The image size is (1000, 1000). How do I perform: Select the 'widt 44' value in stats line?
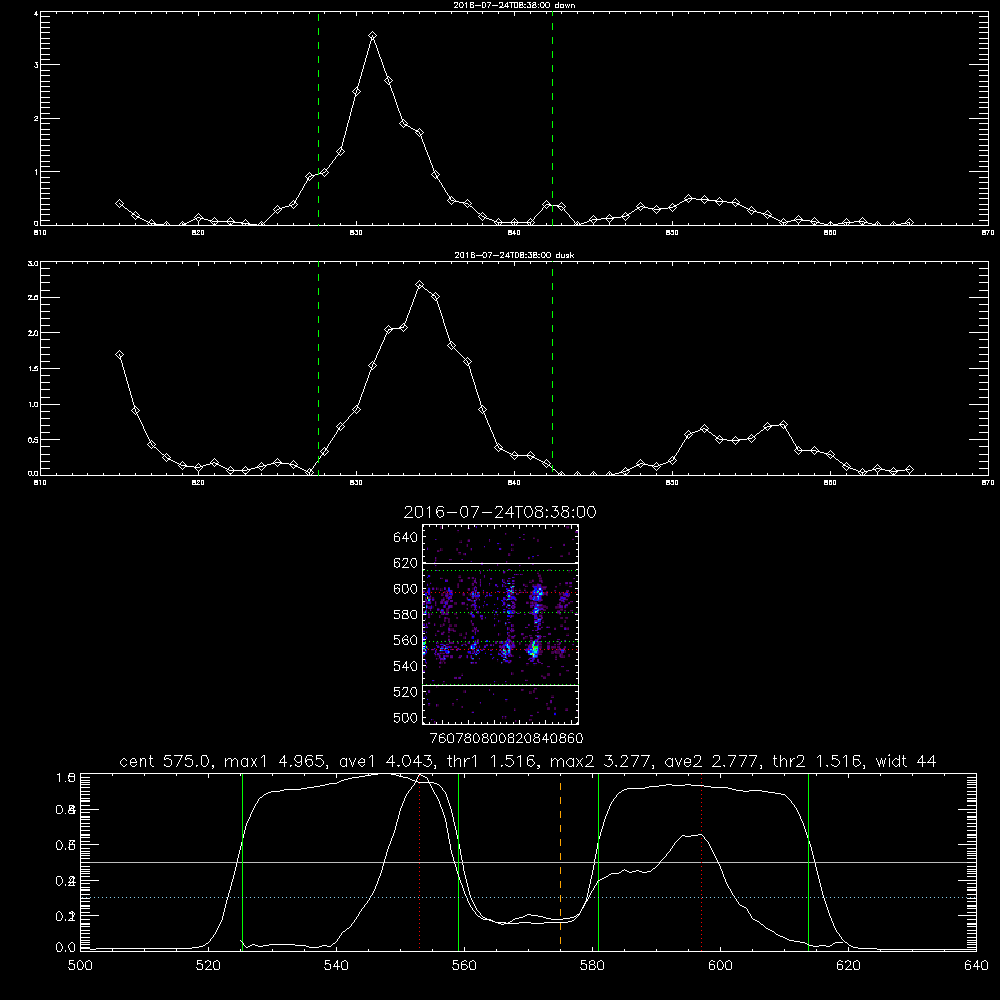point(906,761)
